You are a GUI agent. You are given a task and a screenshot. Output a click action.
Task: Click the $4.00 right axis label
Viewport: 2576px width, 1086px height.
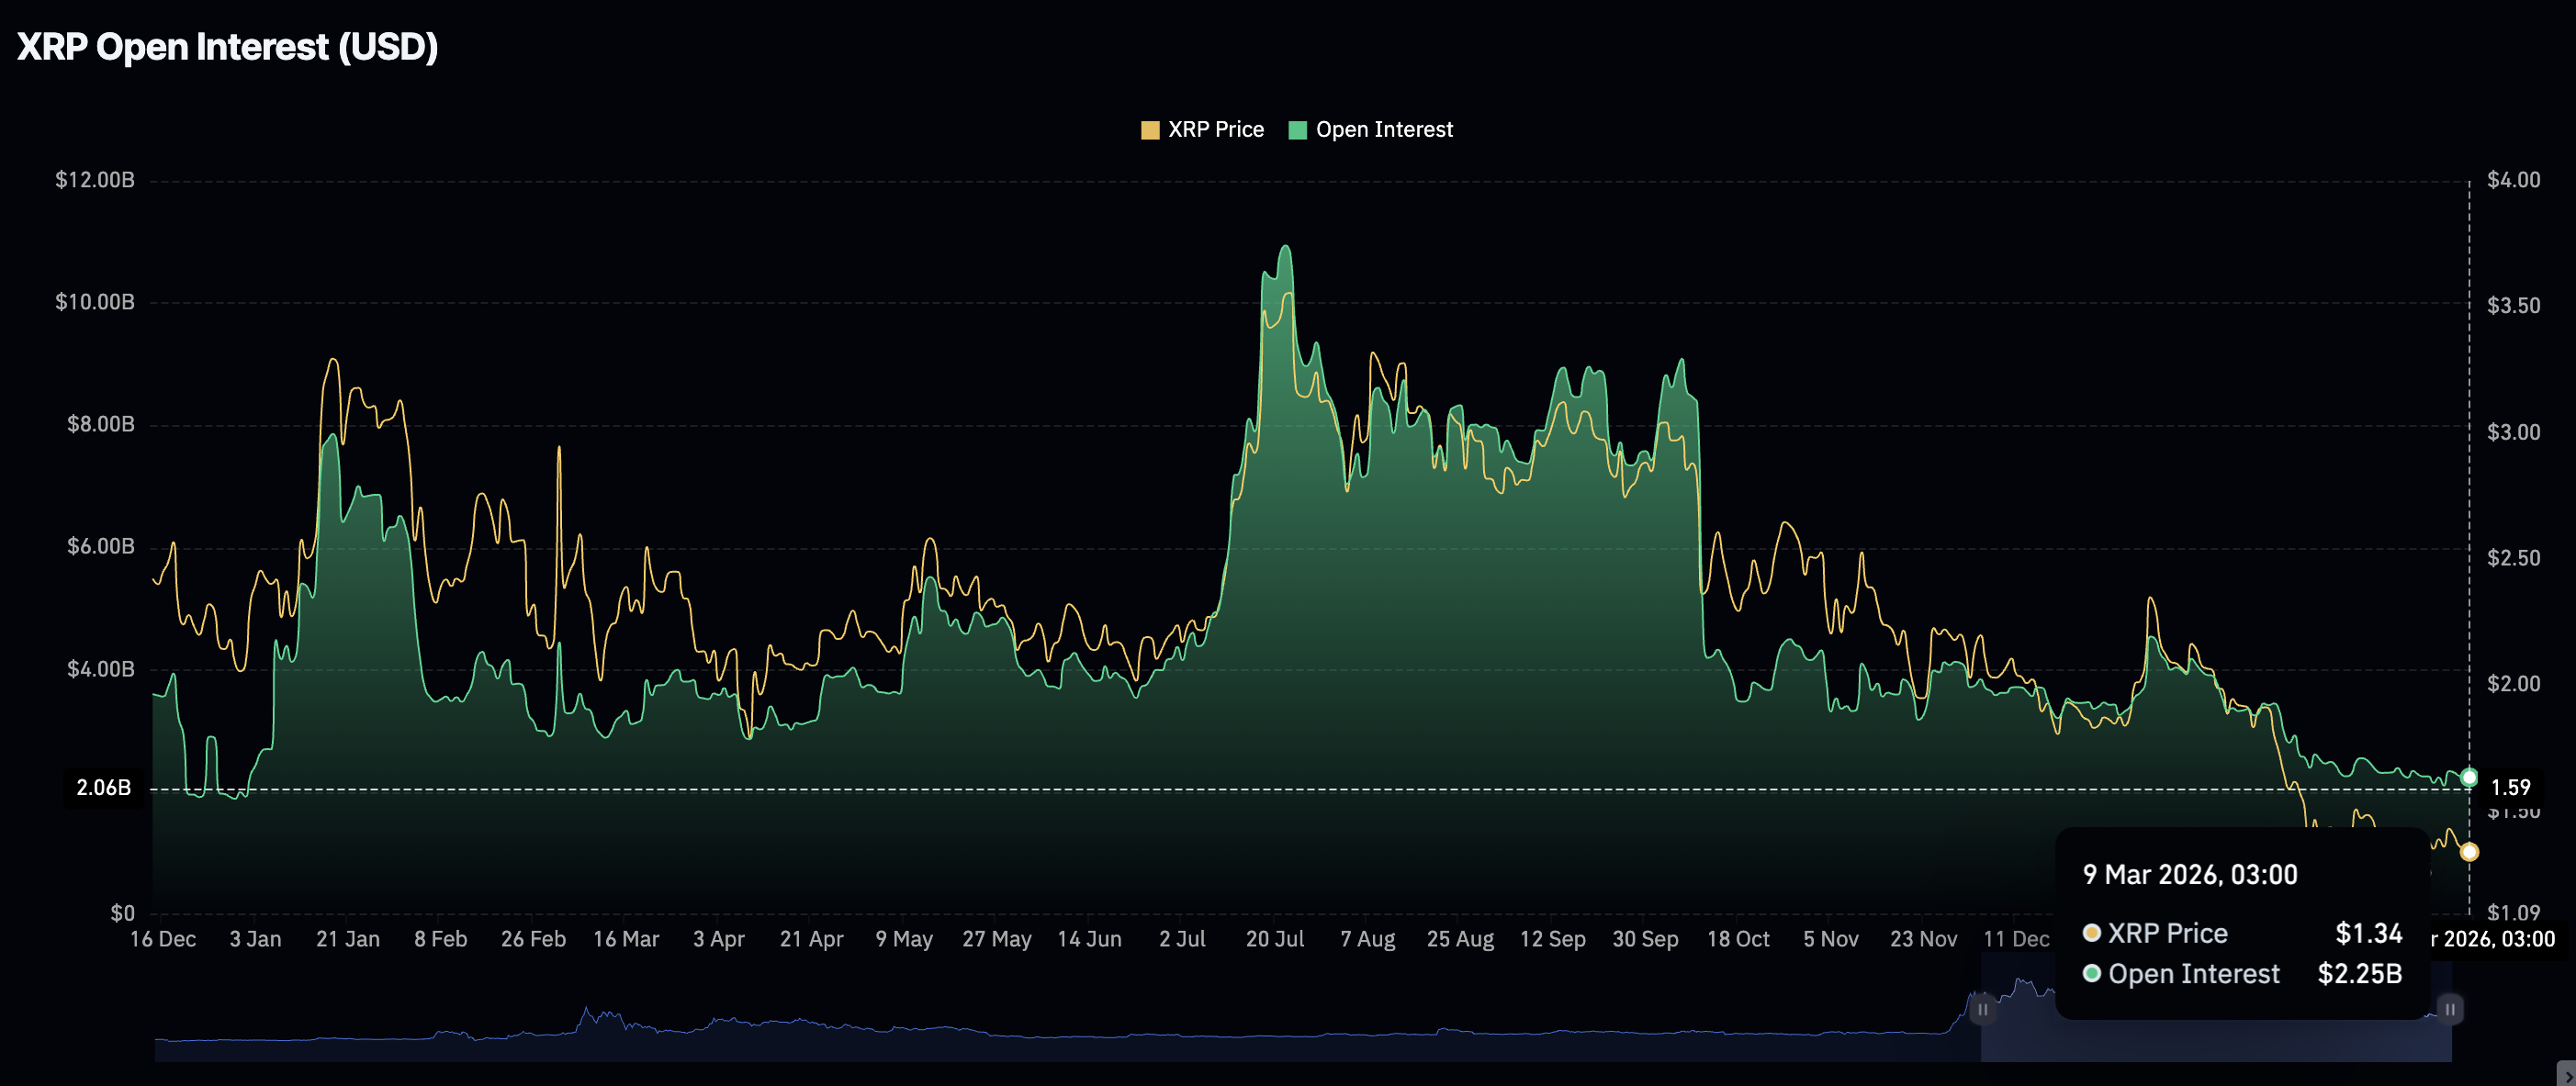coord(2513,180)
